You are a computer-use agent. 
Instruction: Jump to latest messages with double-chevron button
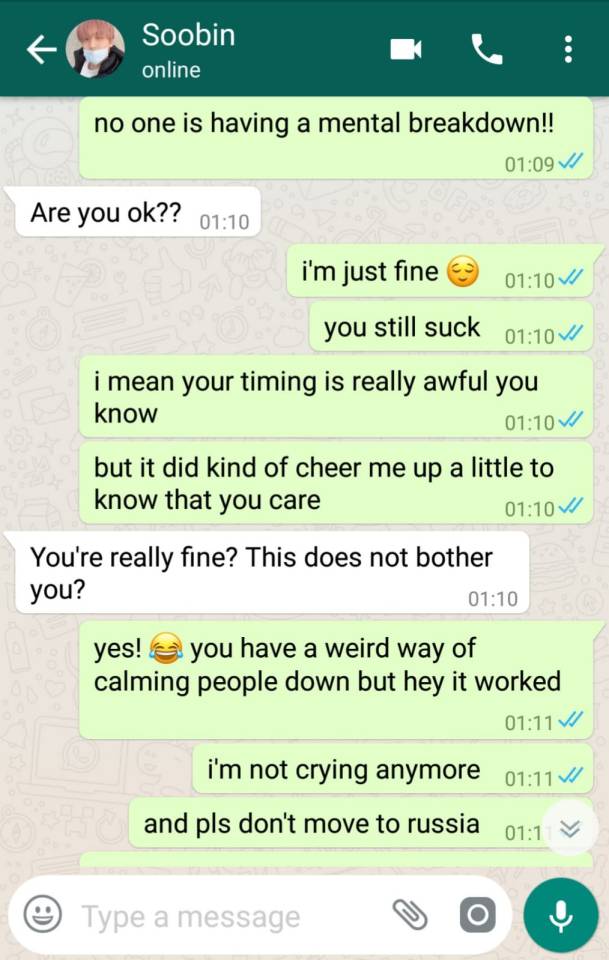(x=570, y=829)
